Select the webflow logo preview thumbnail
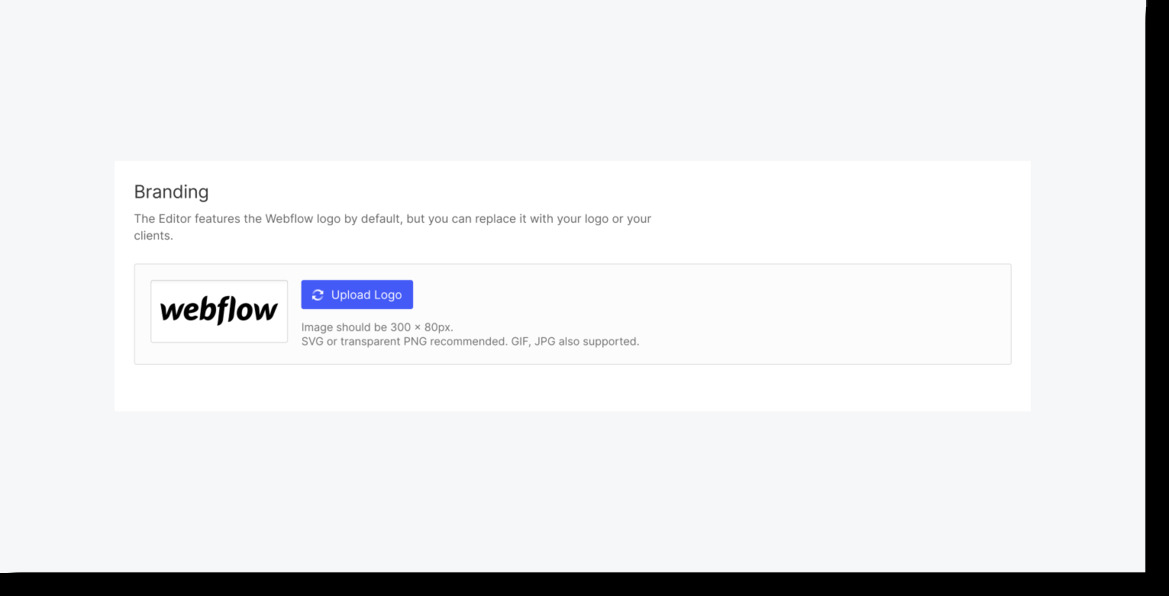The height and width of the screenshot is (596, 1169). pyautogui.click(x=219, y=312)
